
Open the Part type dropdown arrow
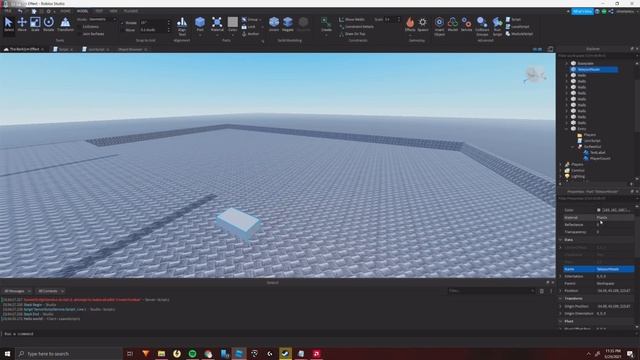(x=200, y=36)
